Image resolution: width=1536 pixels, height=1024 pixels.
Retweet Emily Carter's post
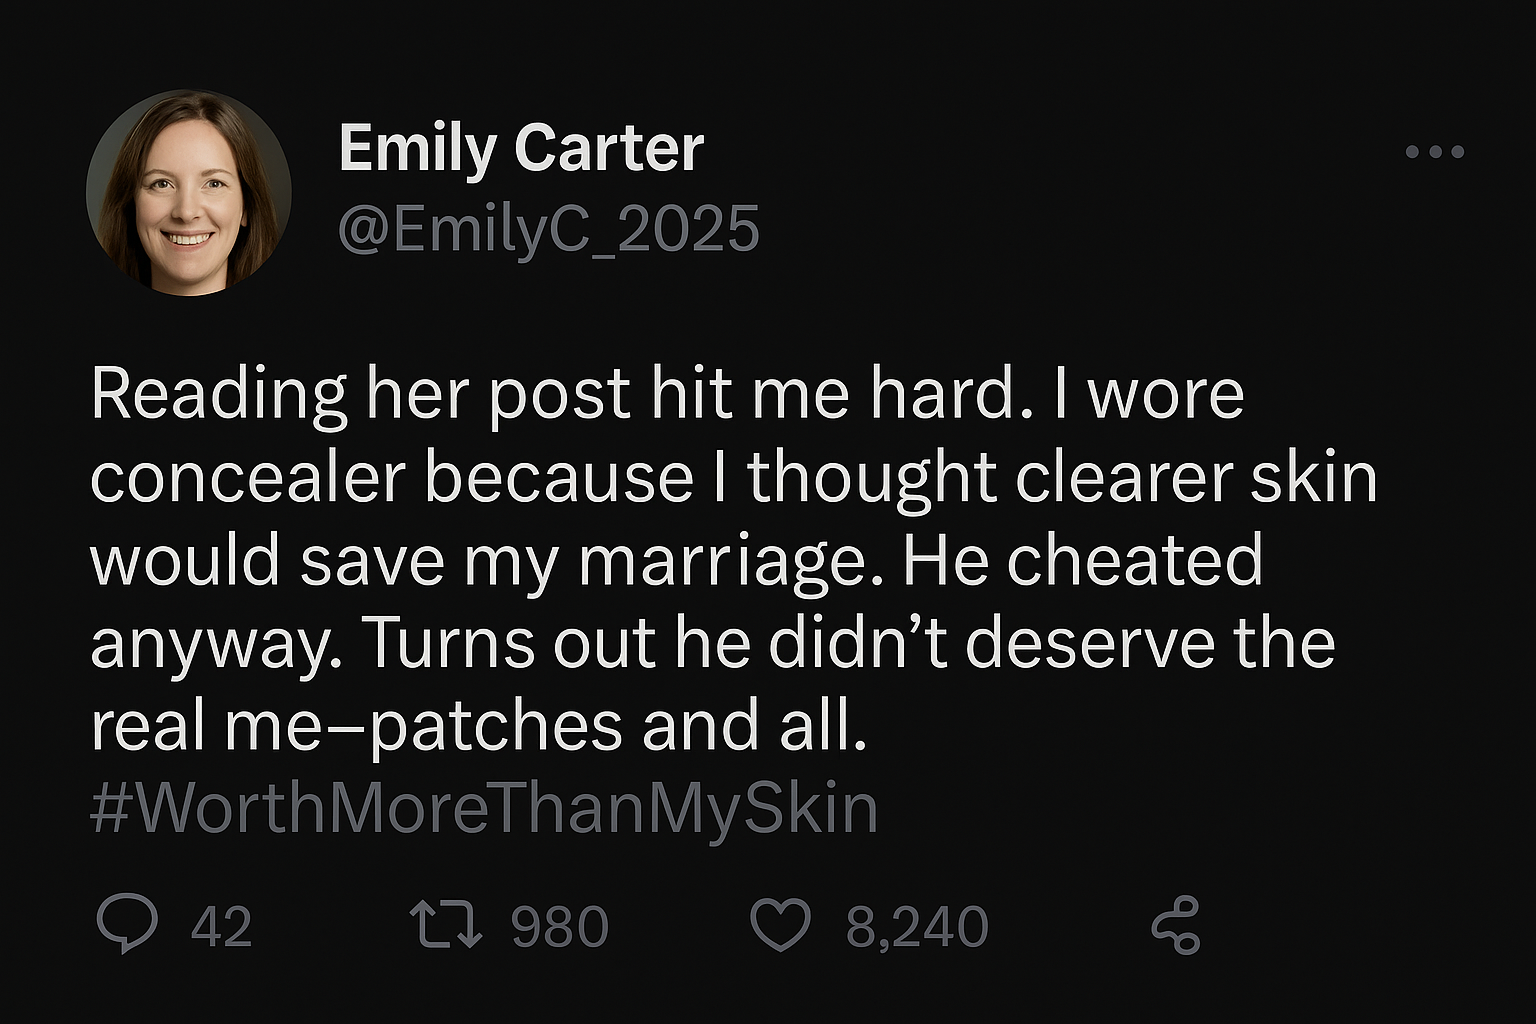(x=446, y=925)
